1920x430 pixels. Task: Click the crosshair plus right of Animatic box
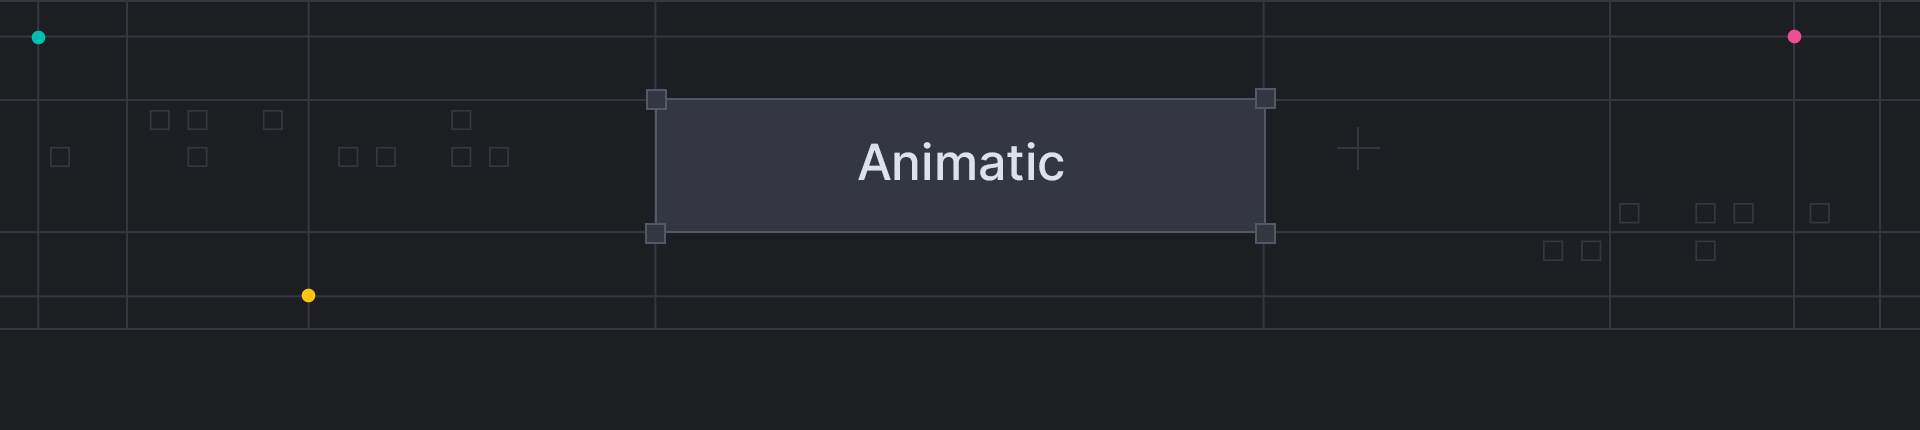pyautogui.click(x=1358, y=149)
